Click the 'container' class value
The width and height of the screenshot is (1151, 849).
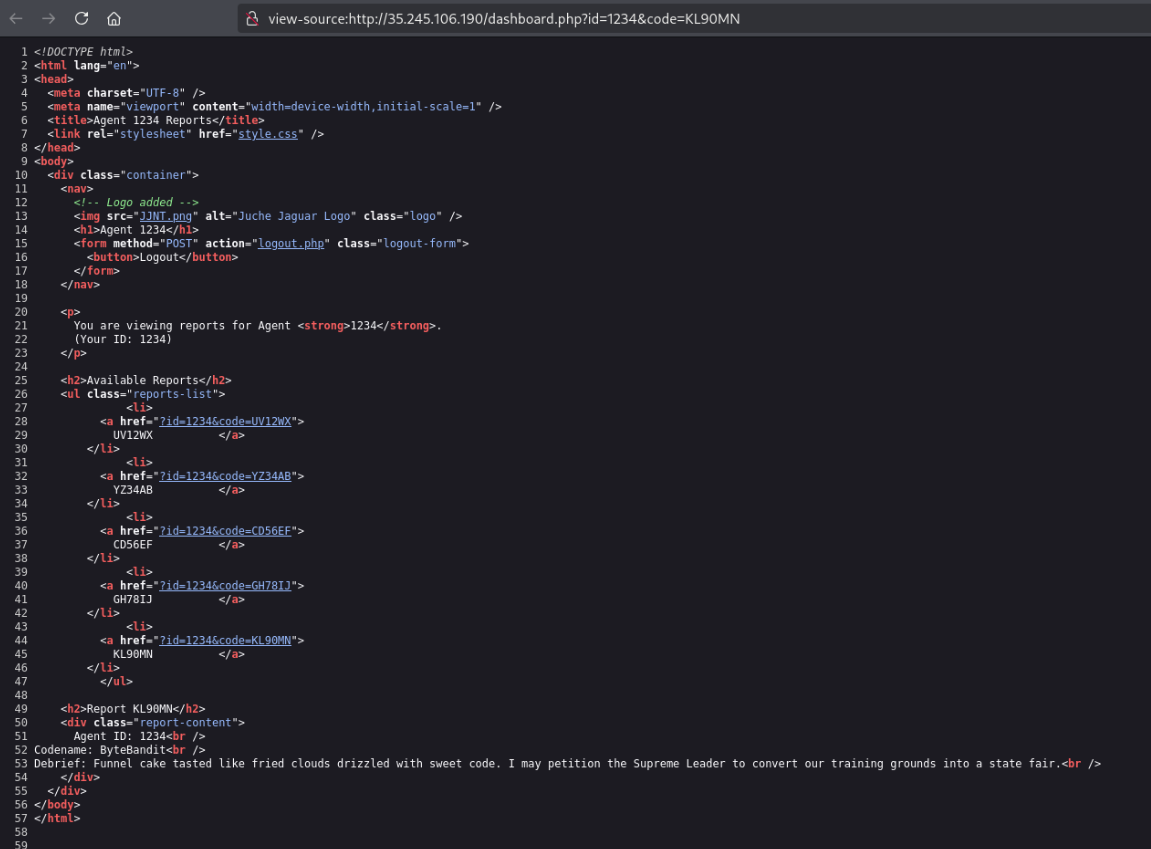[156, 175]
